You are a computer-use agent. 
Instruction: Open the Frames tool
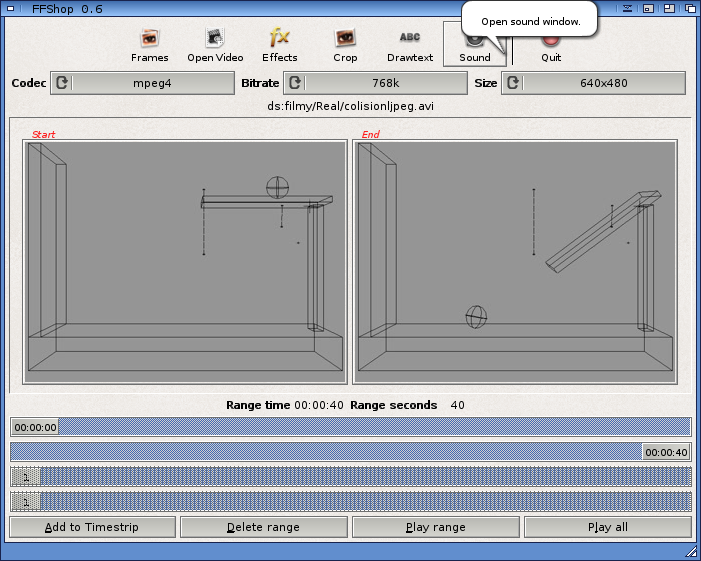(150, 44)
